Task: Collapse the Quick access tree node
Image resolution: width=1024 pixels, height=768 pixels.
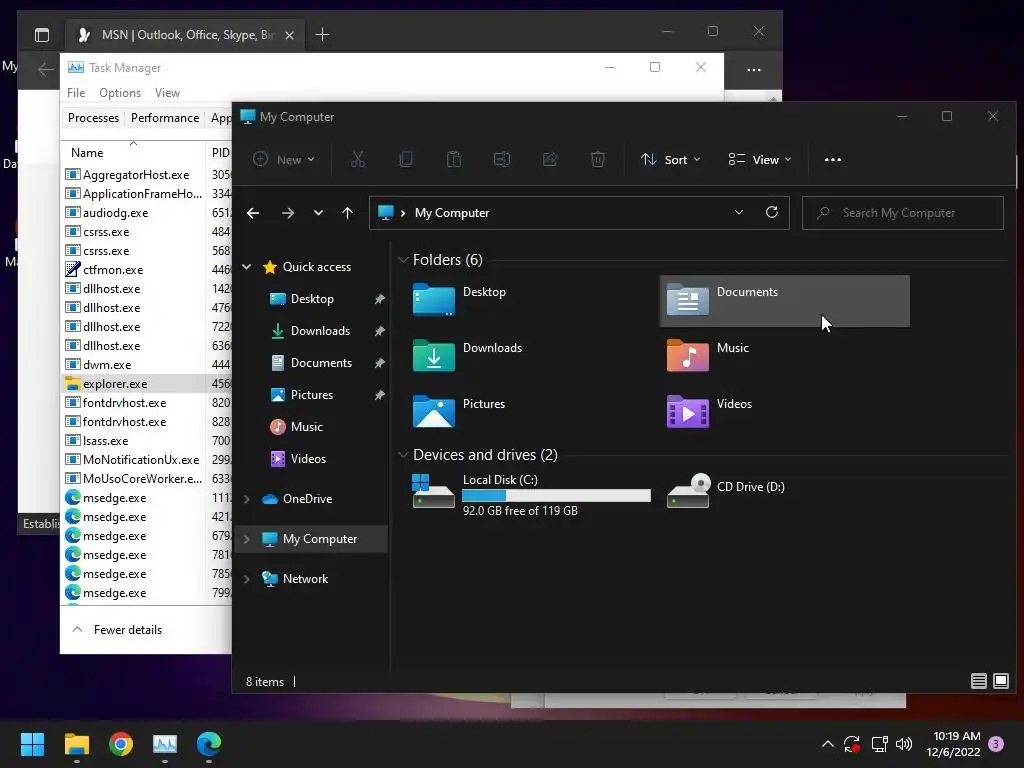Action: pos(247,266)
